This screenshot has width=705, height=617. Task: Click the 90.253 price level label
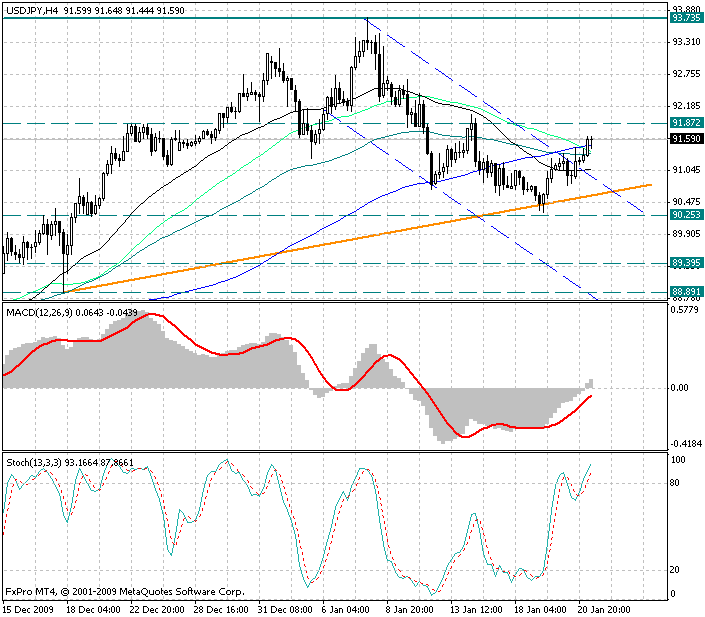tap(686, 215)
